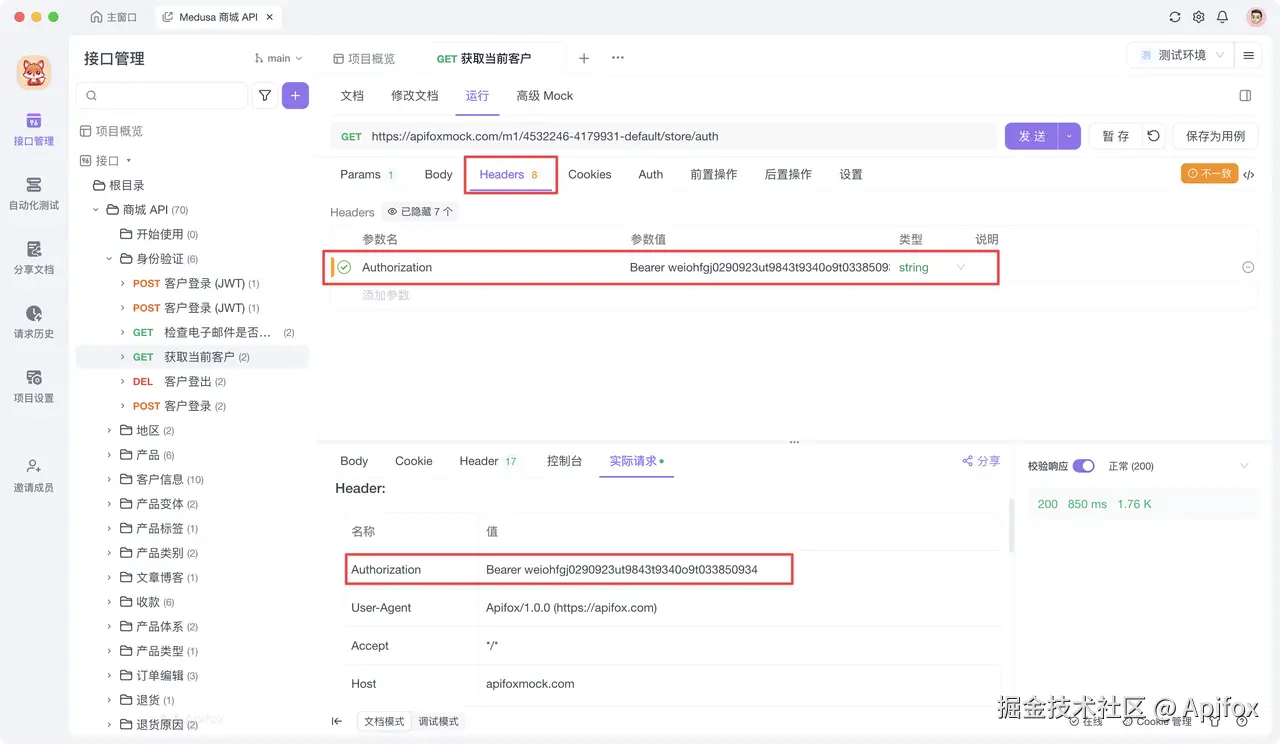Click the code view </> icon near 不一致
This screenshot has height=744, width=1280.
click(1247, 174)
